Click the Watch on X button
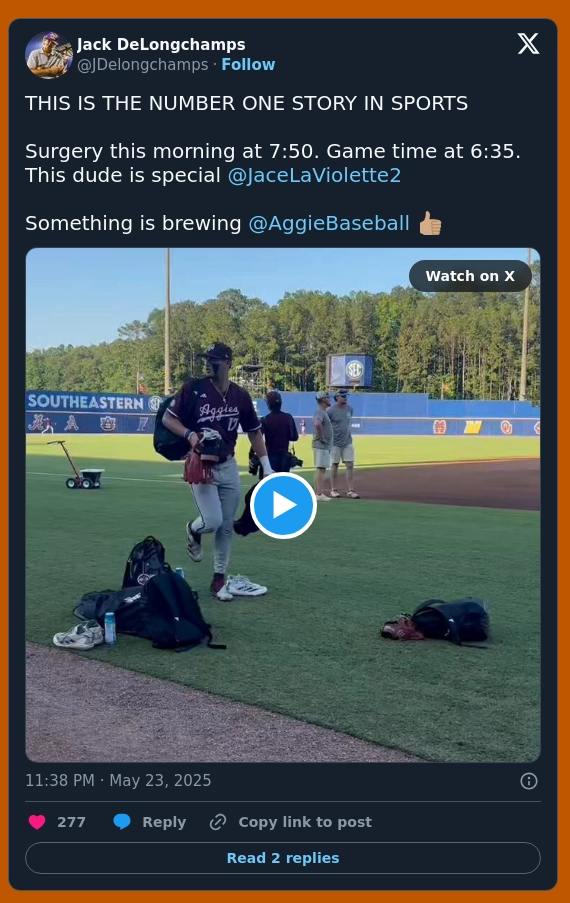Screen dimensions: 570x903 pyautogui.click(x=470, y=276)
